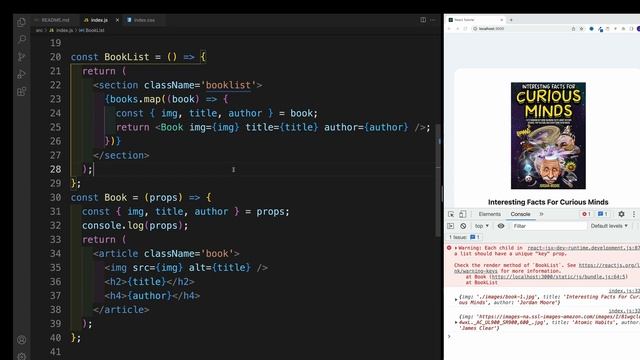
Task: Split the editor to the right
Action: [423, 20]
